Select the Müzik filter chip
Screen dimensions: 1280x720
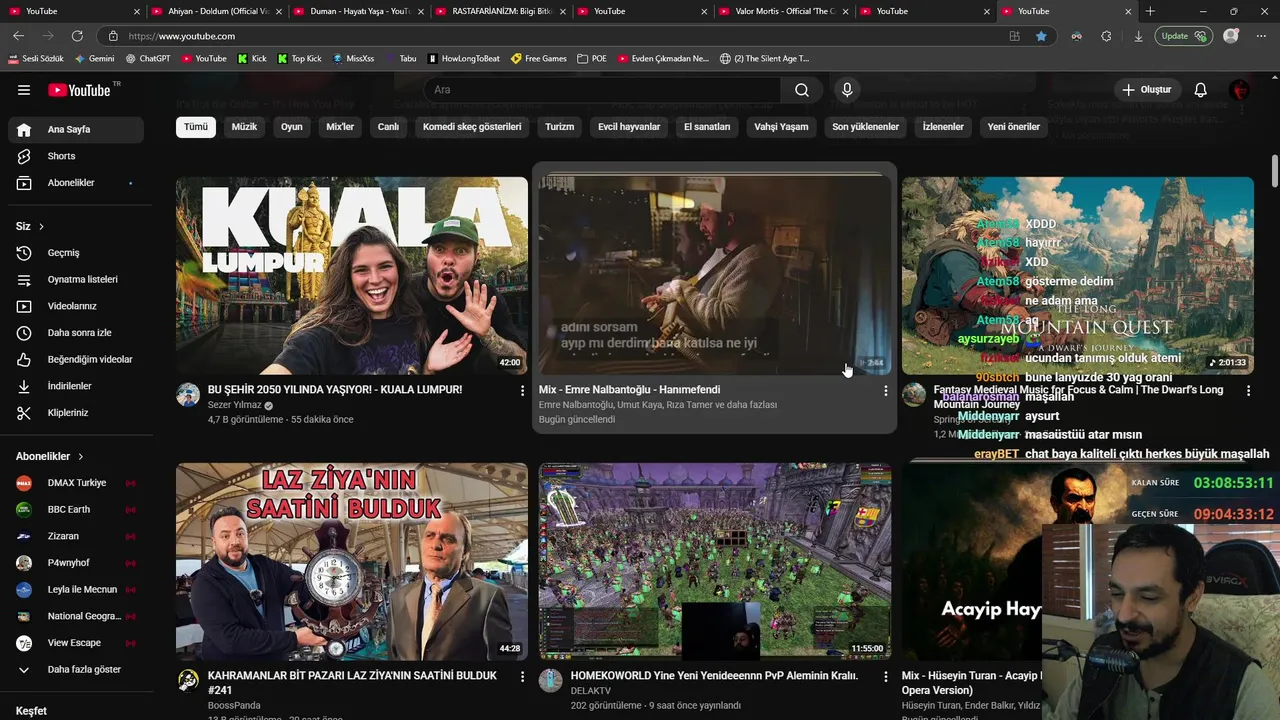click(x=244, y=127)
